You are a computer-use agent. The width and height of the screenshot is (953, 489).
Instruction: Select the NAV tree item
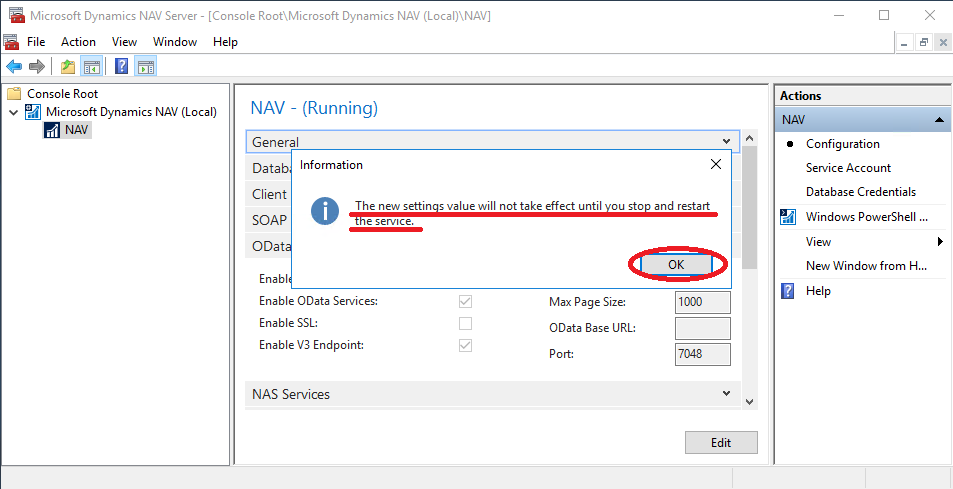click(76, 129)
